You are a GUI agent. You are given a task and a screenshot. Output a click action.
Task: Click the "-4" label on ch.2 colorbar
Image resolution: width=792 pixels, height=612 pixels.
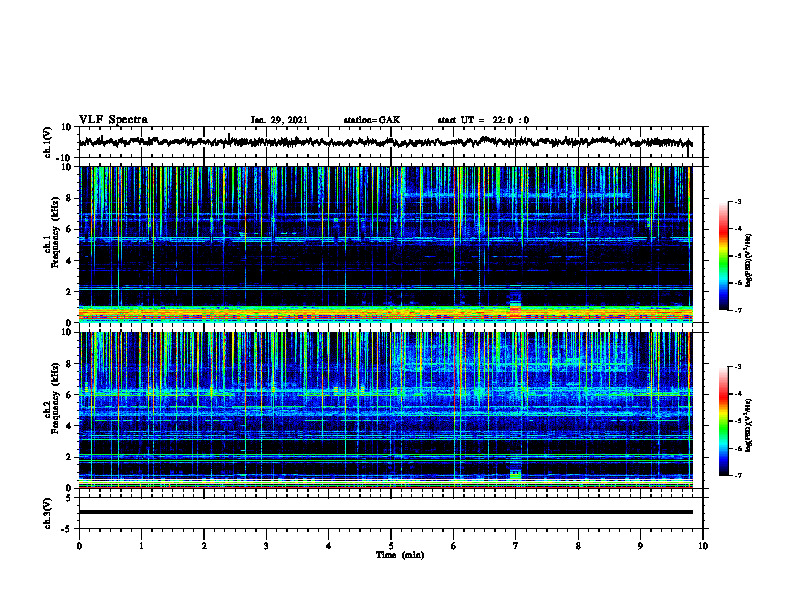point(738,394)
